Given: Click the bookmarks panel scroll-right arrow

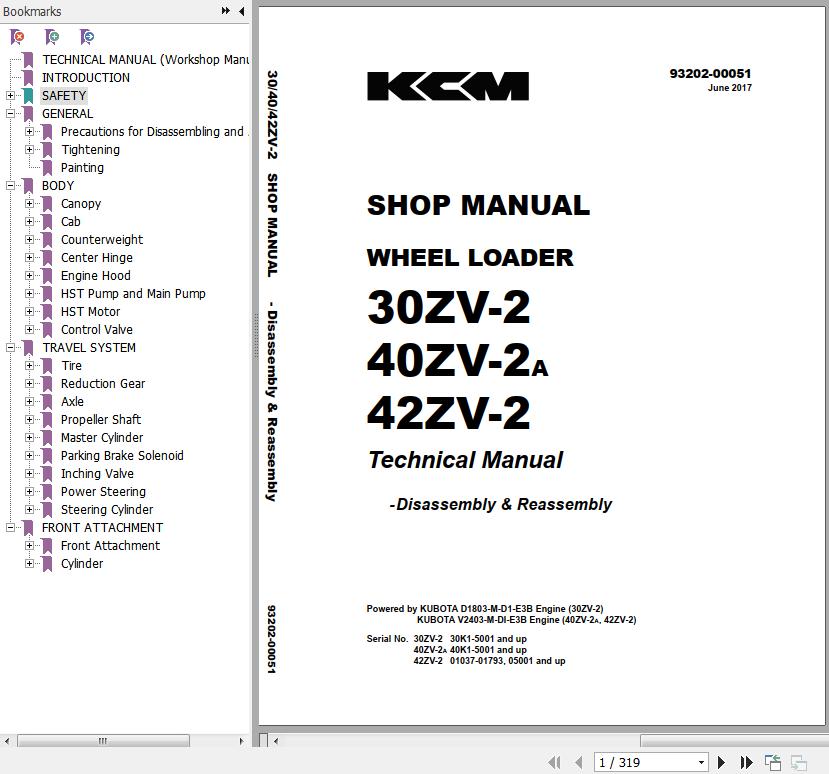Looking at the screenshot, I should tap(242, 741).
